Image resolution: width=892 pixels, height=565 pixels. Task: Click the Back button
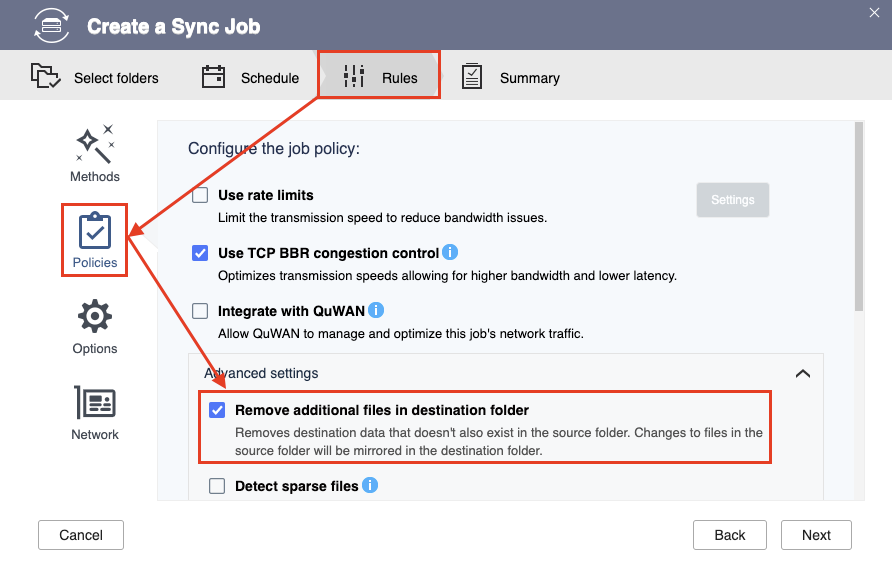tap(729, 535)
